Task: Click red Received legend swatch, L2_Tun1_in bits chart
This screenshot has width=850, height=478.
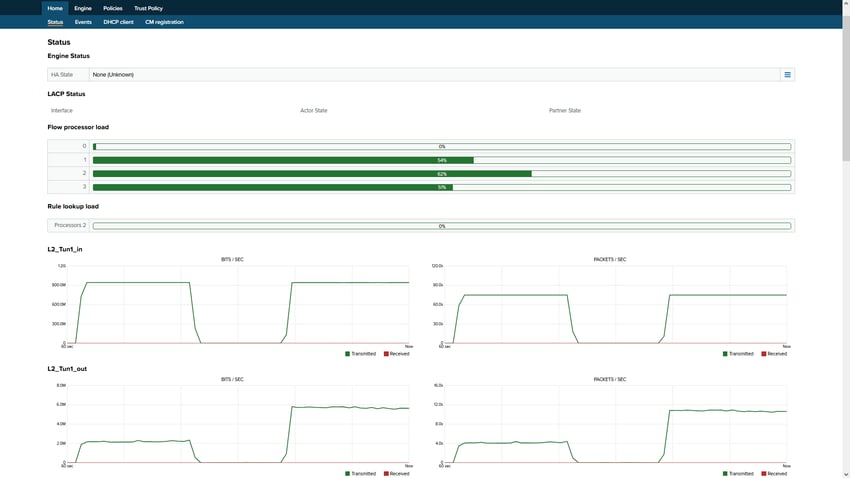Action: [x=385, y=353]
